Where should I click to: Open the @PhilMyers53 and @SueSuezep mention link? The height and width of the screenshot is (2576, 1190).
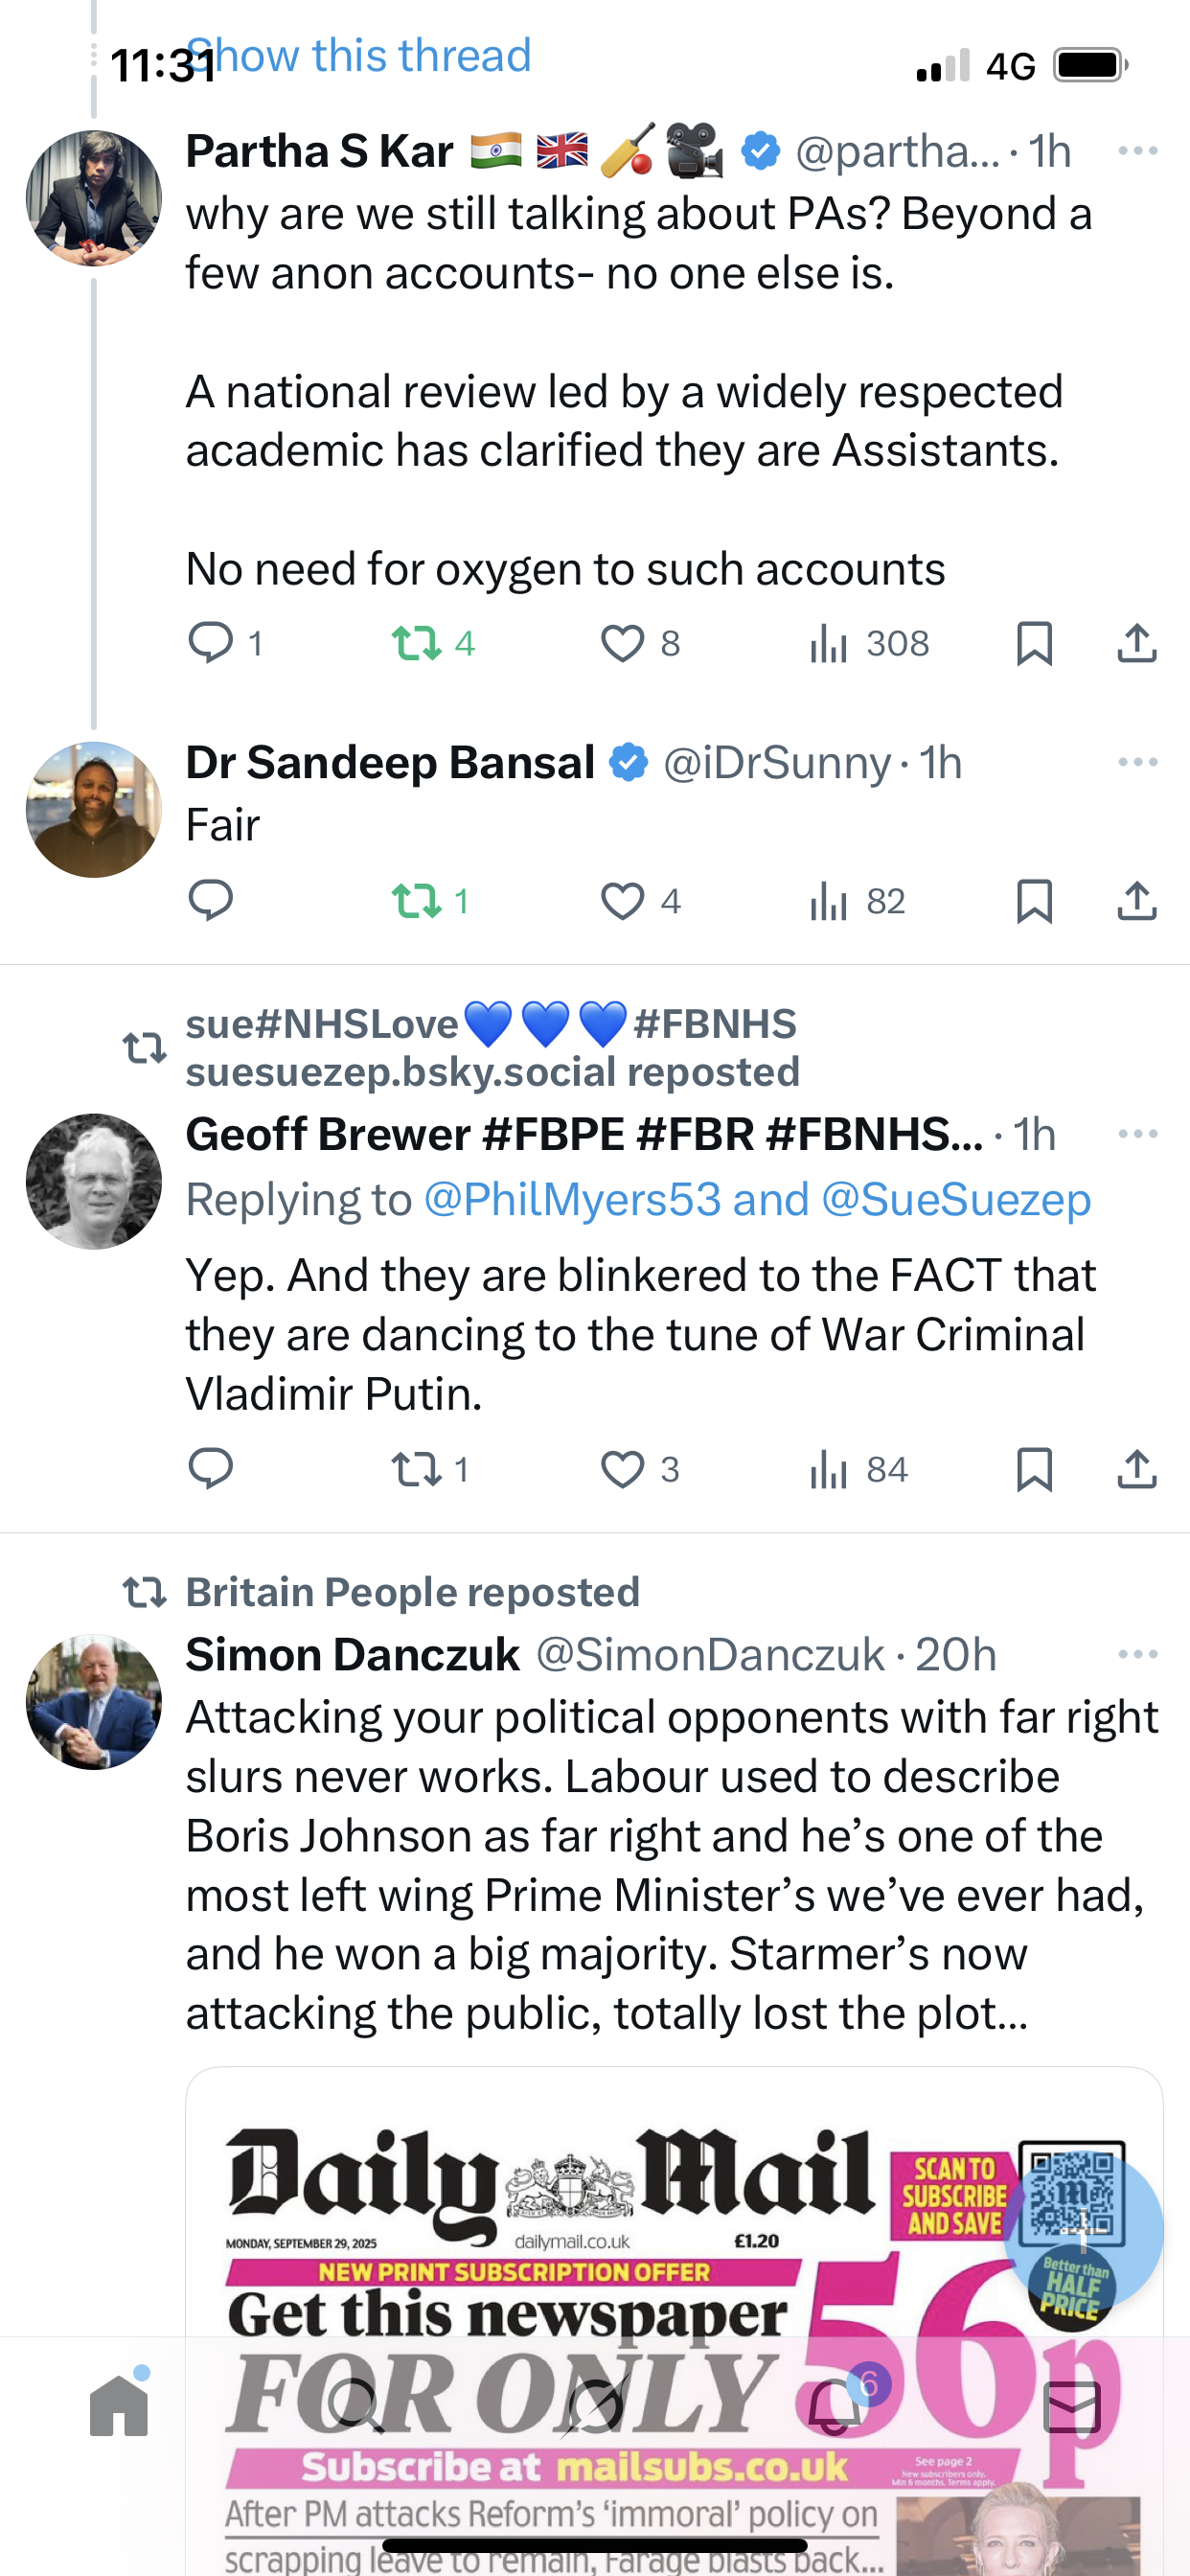click(756, 1199)
